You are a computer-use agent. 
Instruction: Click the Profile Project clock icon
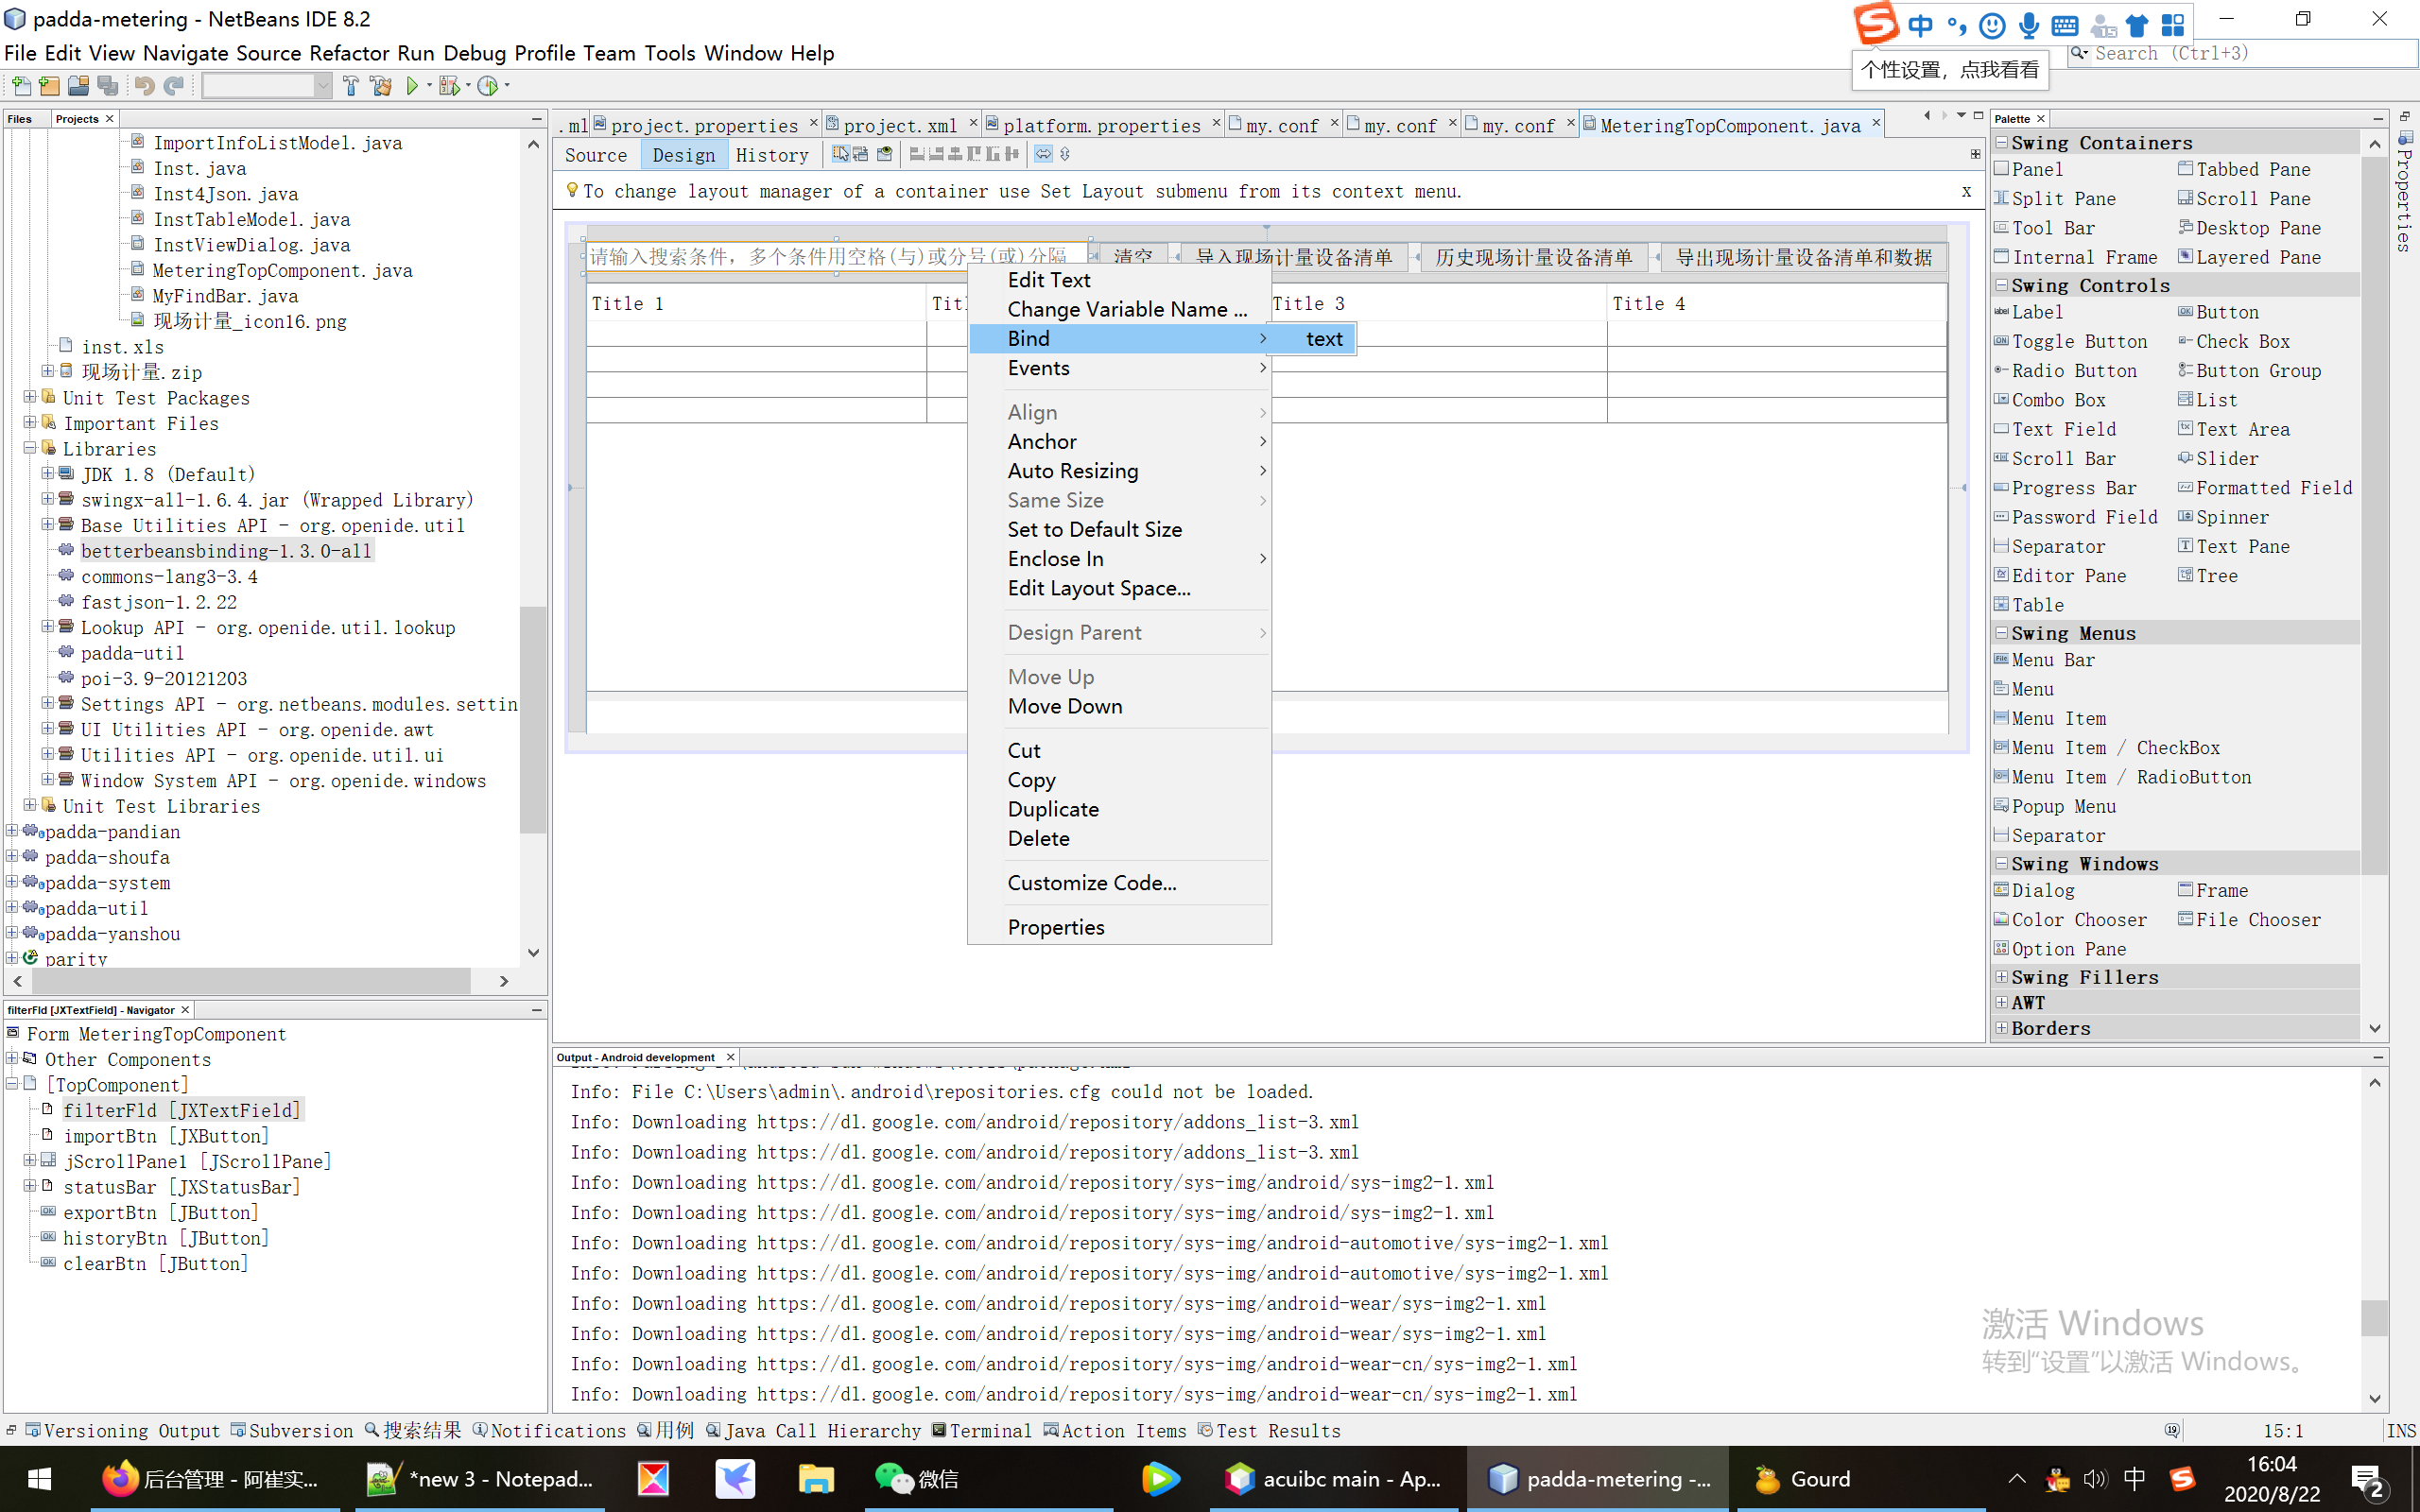click(488, 86)
